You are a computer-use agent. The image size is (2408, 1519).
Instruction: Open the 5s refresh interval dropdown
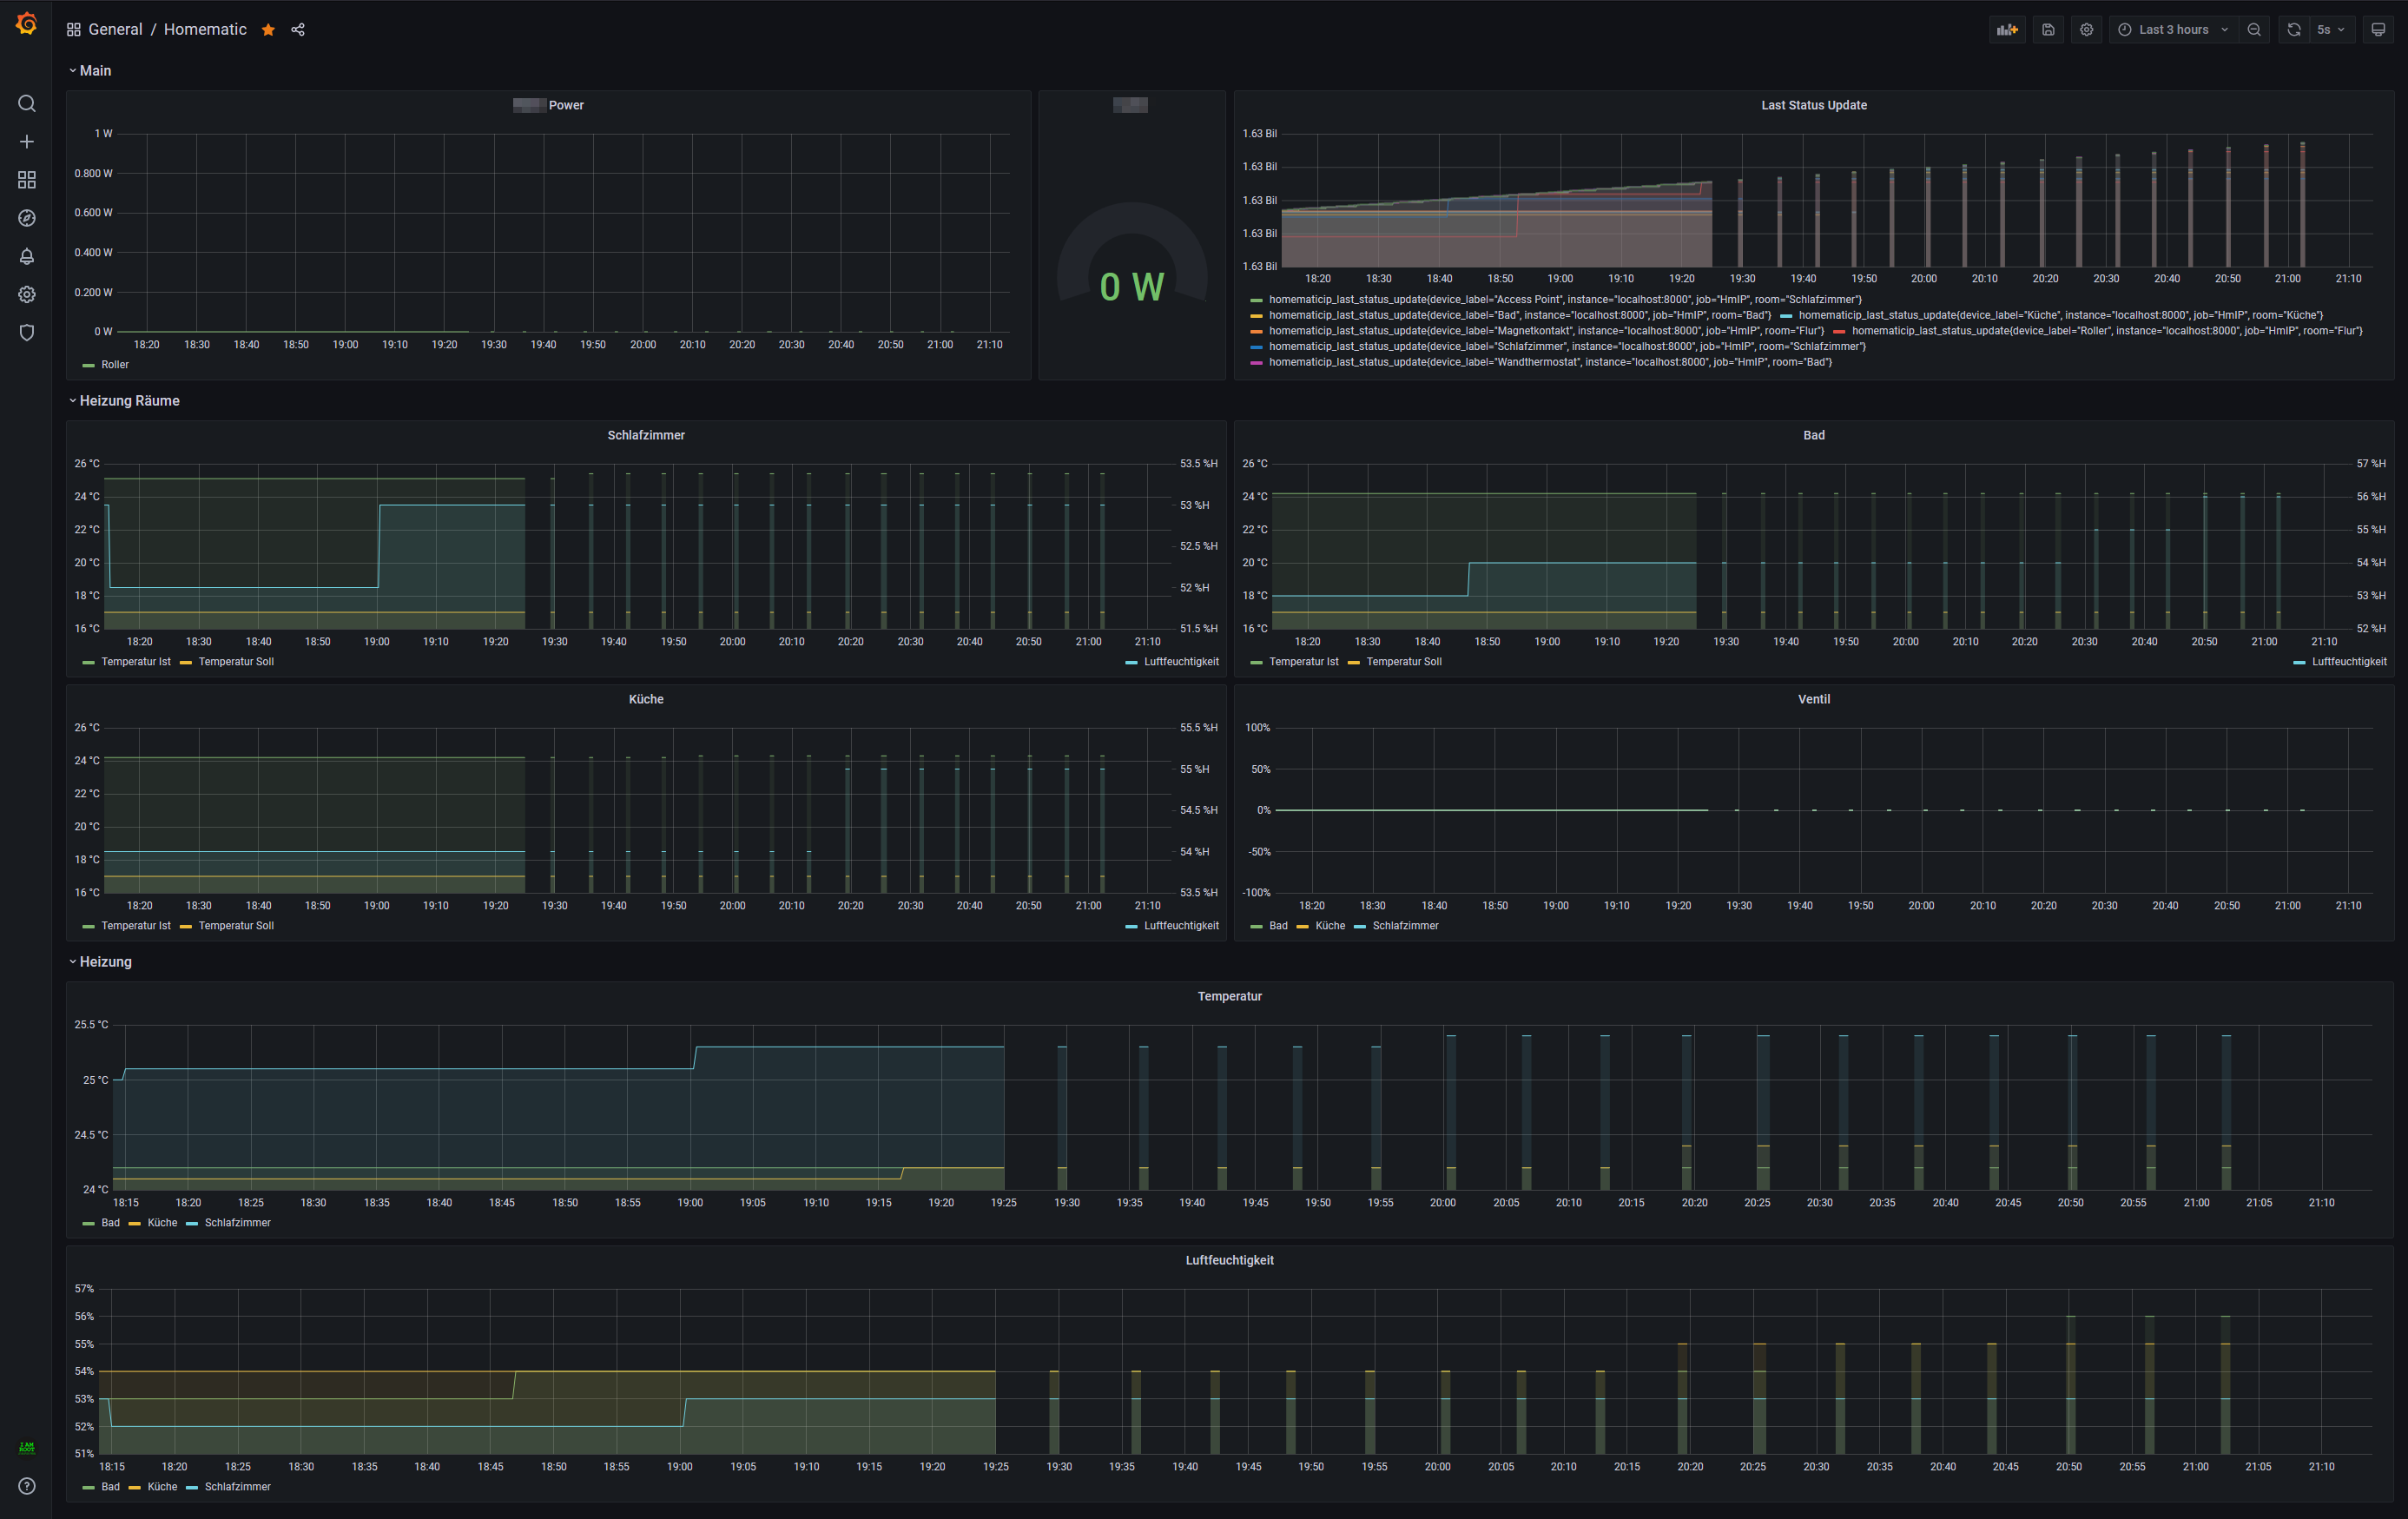[x=2330, y=30]
